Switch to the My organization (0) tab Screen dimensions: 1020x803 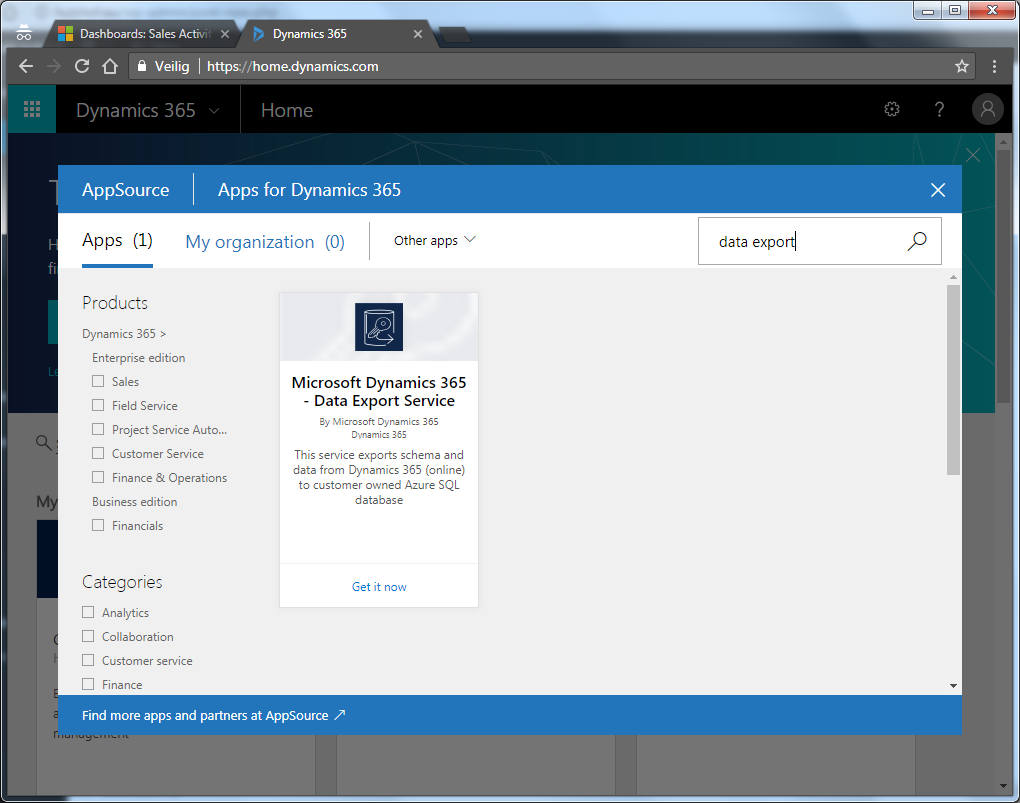click(265, 242)
